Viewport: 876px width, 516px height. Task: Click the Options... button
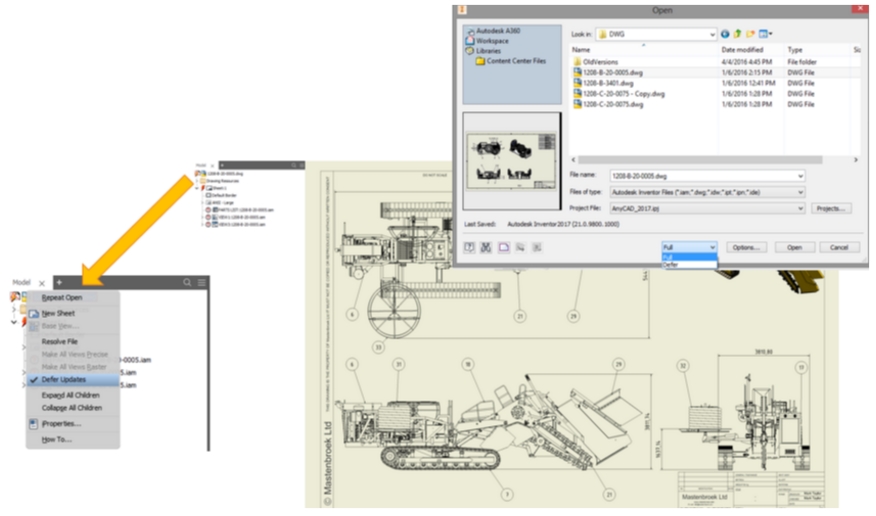746,247
